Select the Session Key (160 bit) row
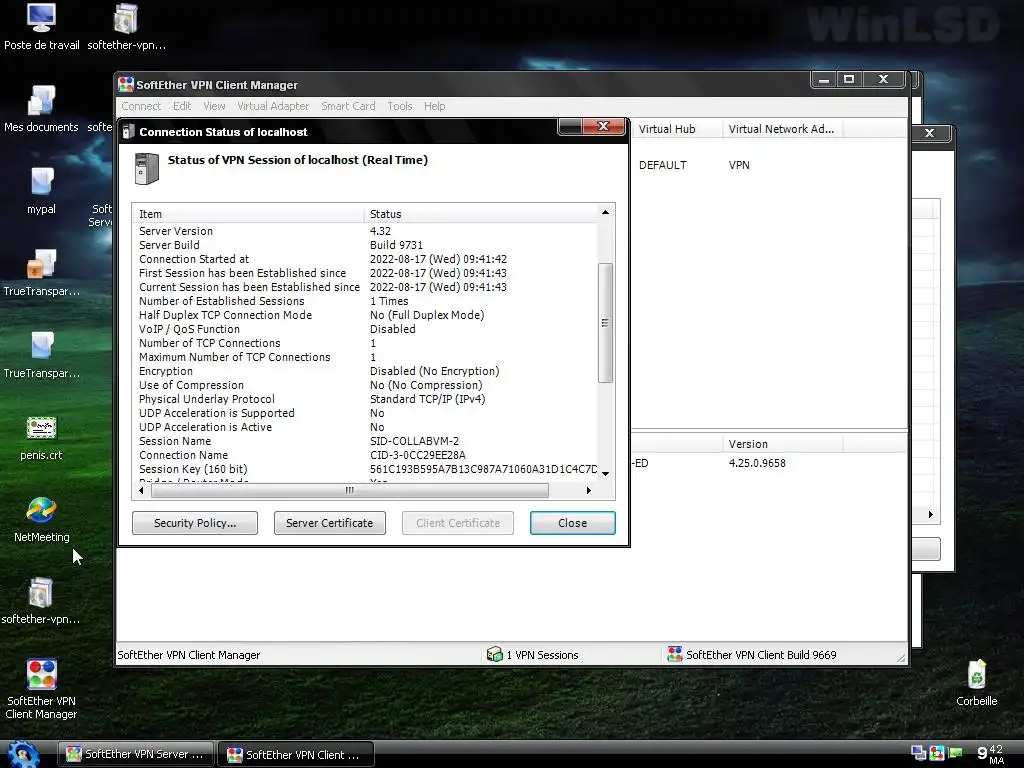This screenshot has height=768, width=1024. coord(366,469)
